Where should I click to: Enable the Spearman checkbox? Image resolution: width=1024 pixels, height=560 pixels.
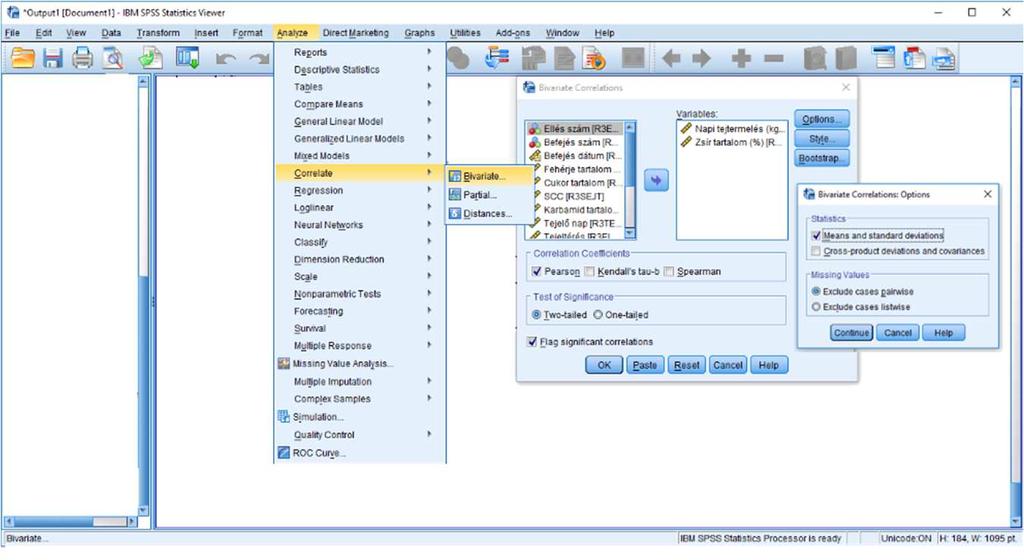pyautogui.click(x=669, y=272)
